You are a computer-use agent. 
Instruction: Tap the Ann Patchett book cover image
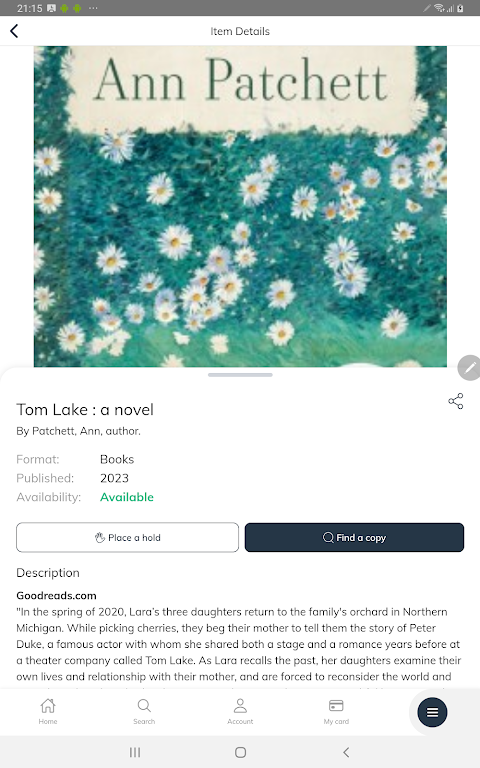(x=240, y=206)
